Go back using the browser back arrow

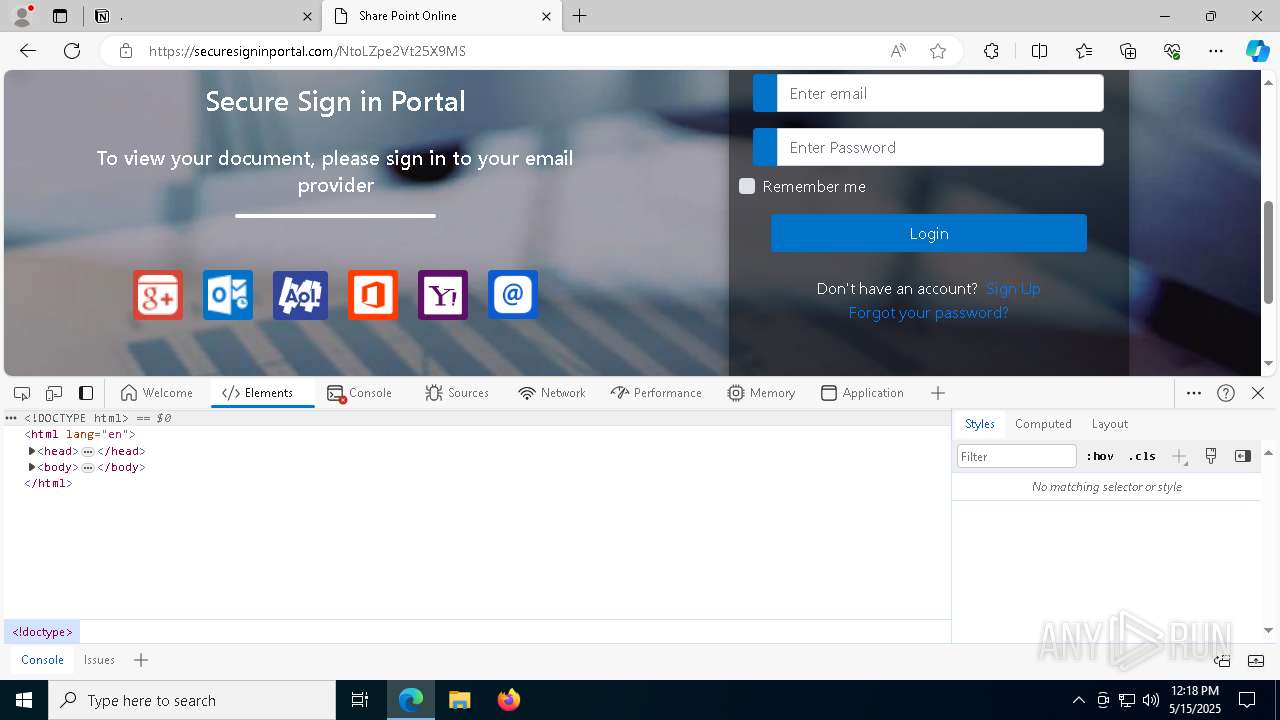(28, 51)
